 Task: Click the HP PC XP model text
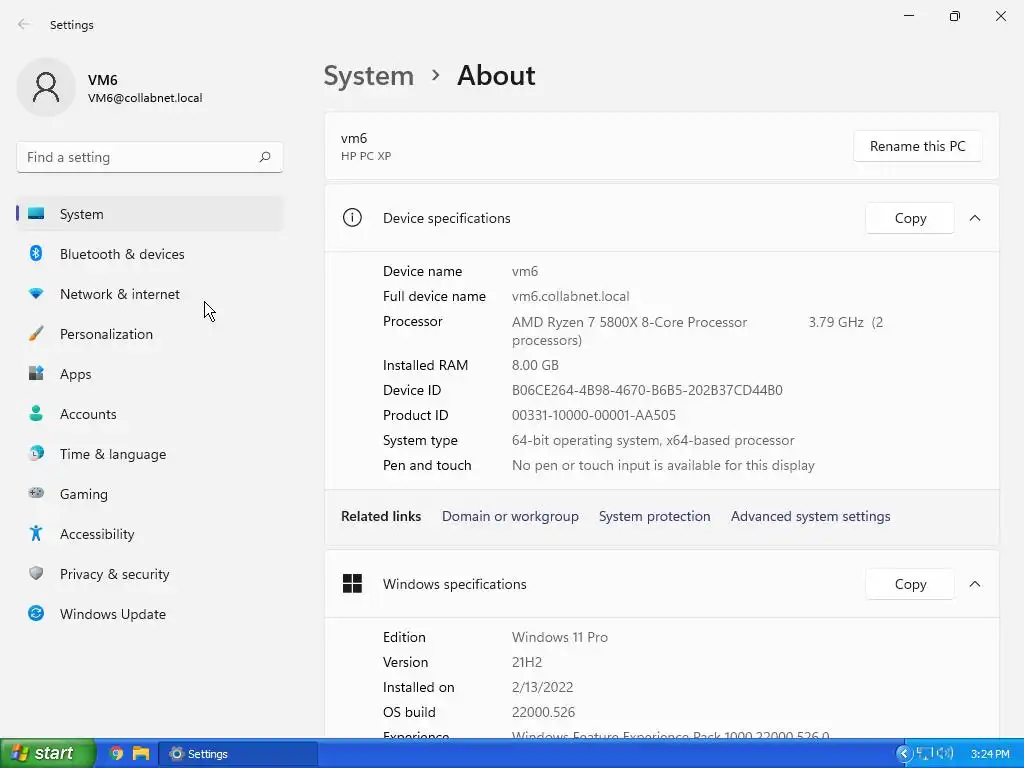pyautogui.click(x=366, y=156)
